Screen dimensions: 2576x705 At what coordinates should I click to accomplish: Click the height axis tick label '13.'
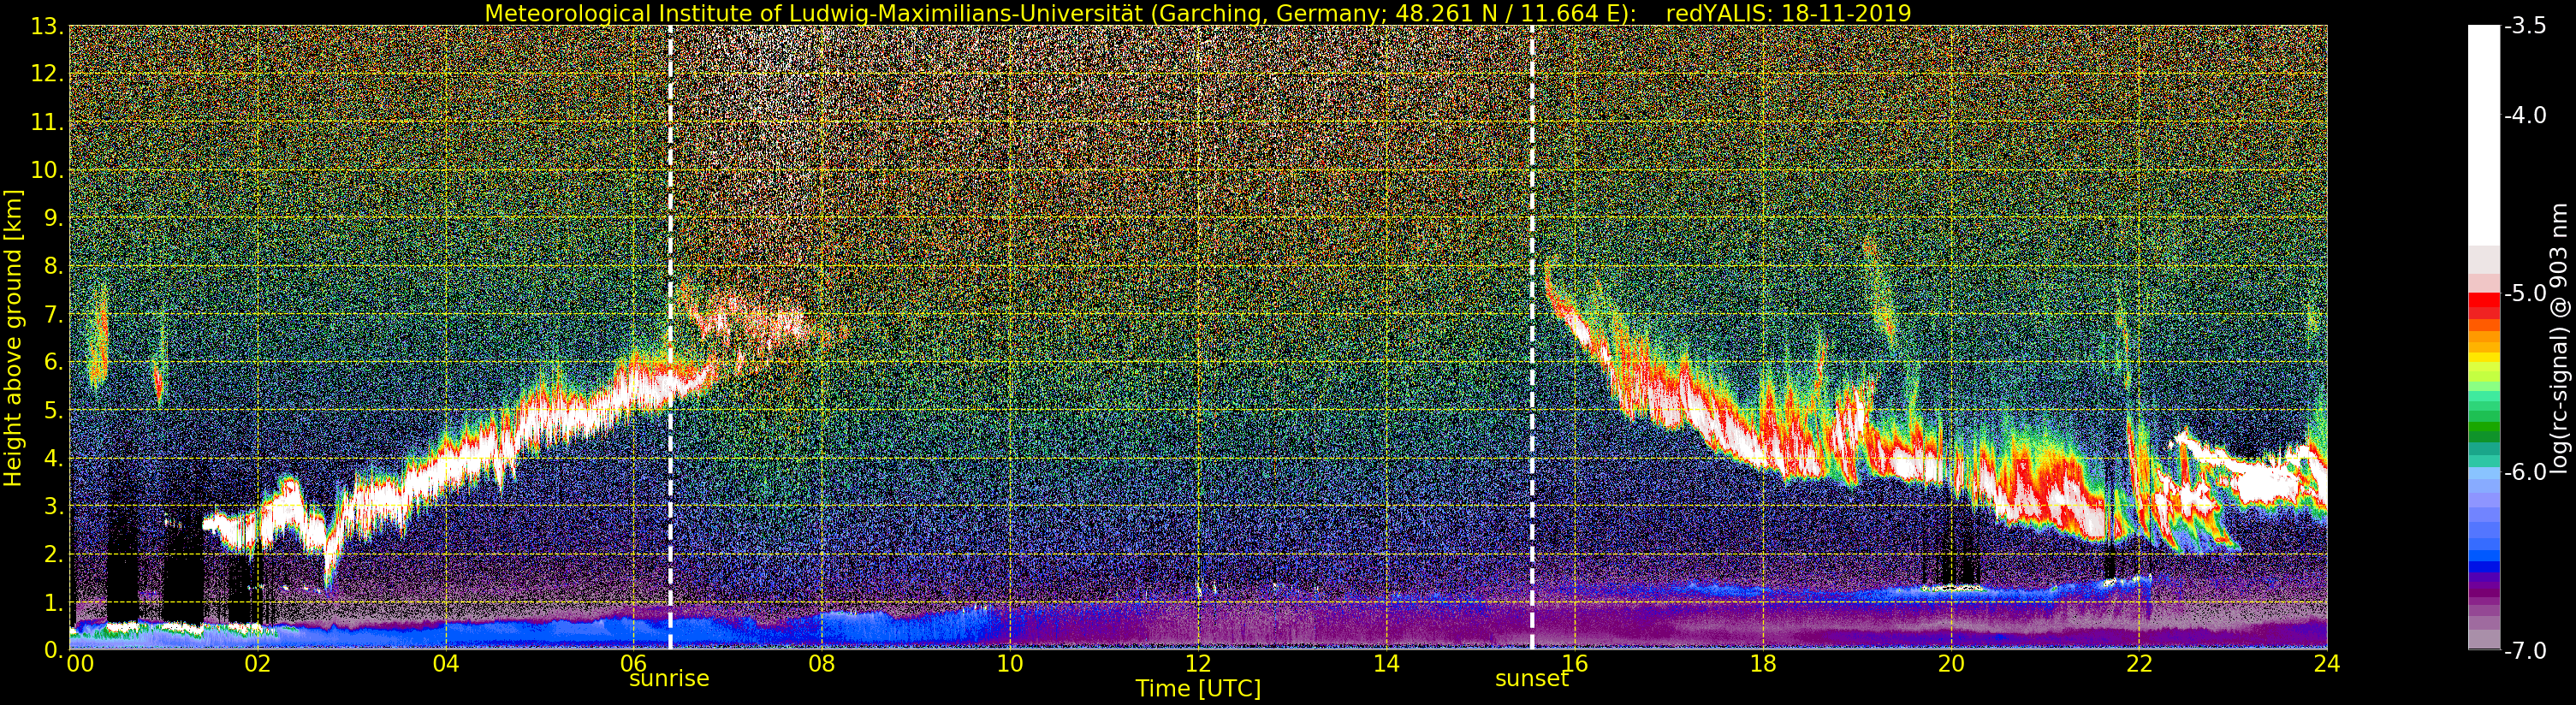(47, 26)
